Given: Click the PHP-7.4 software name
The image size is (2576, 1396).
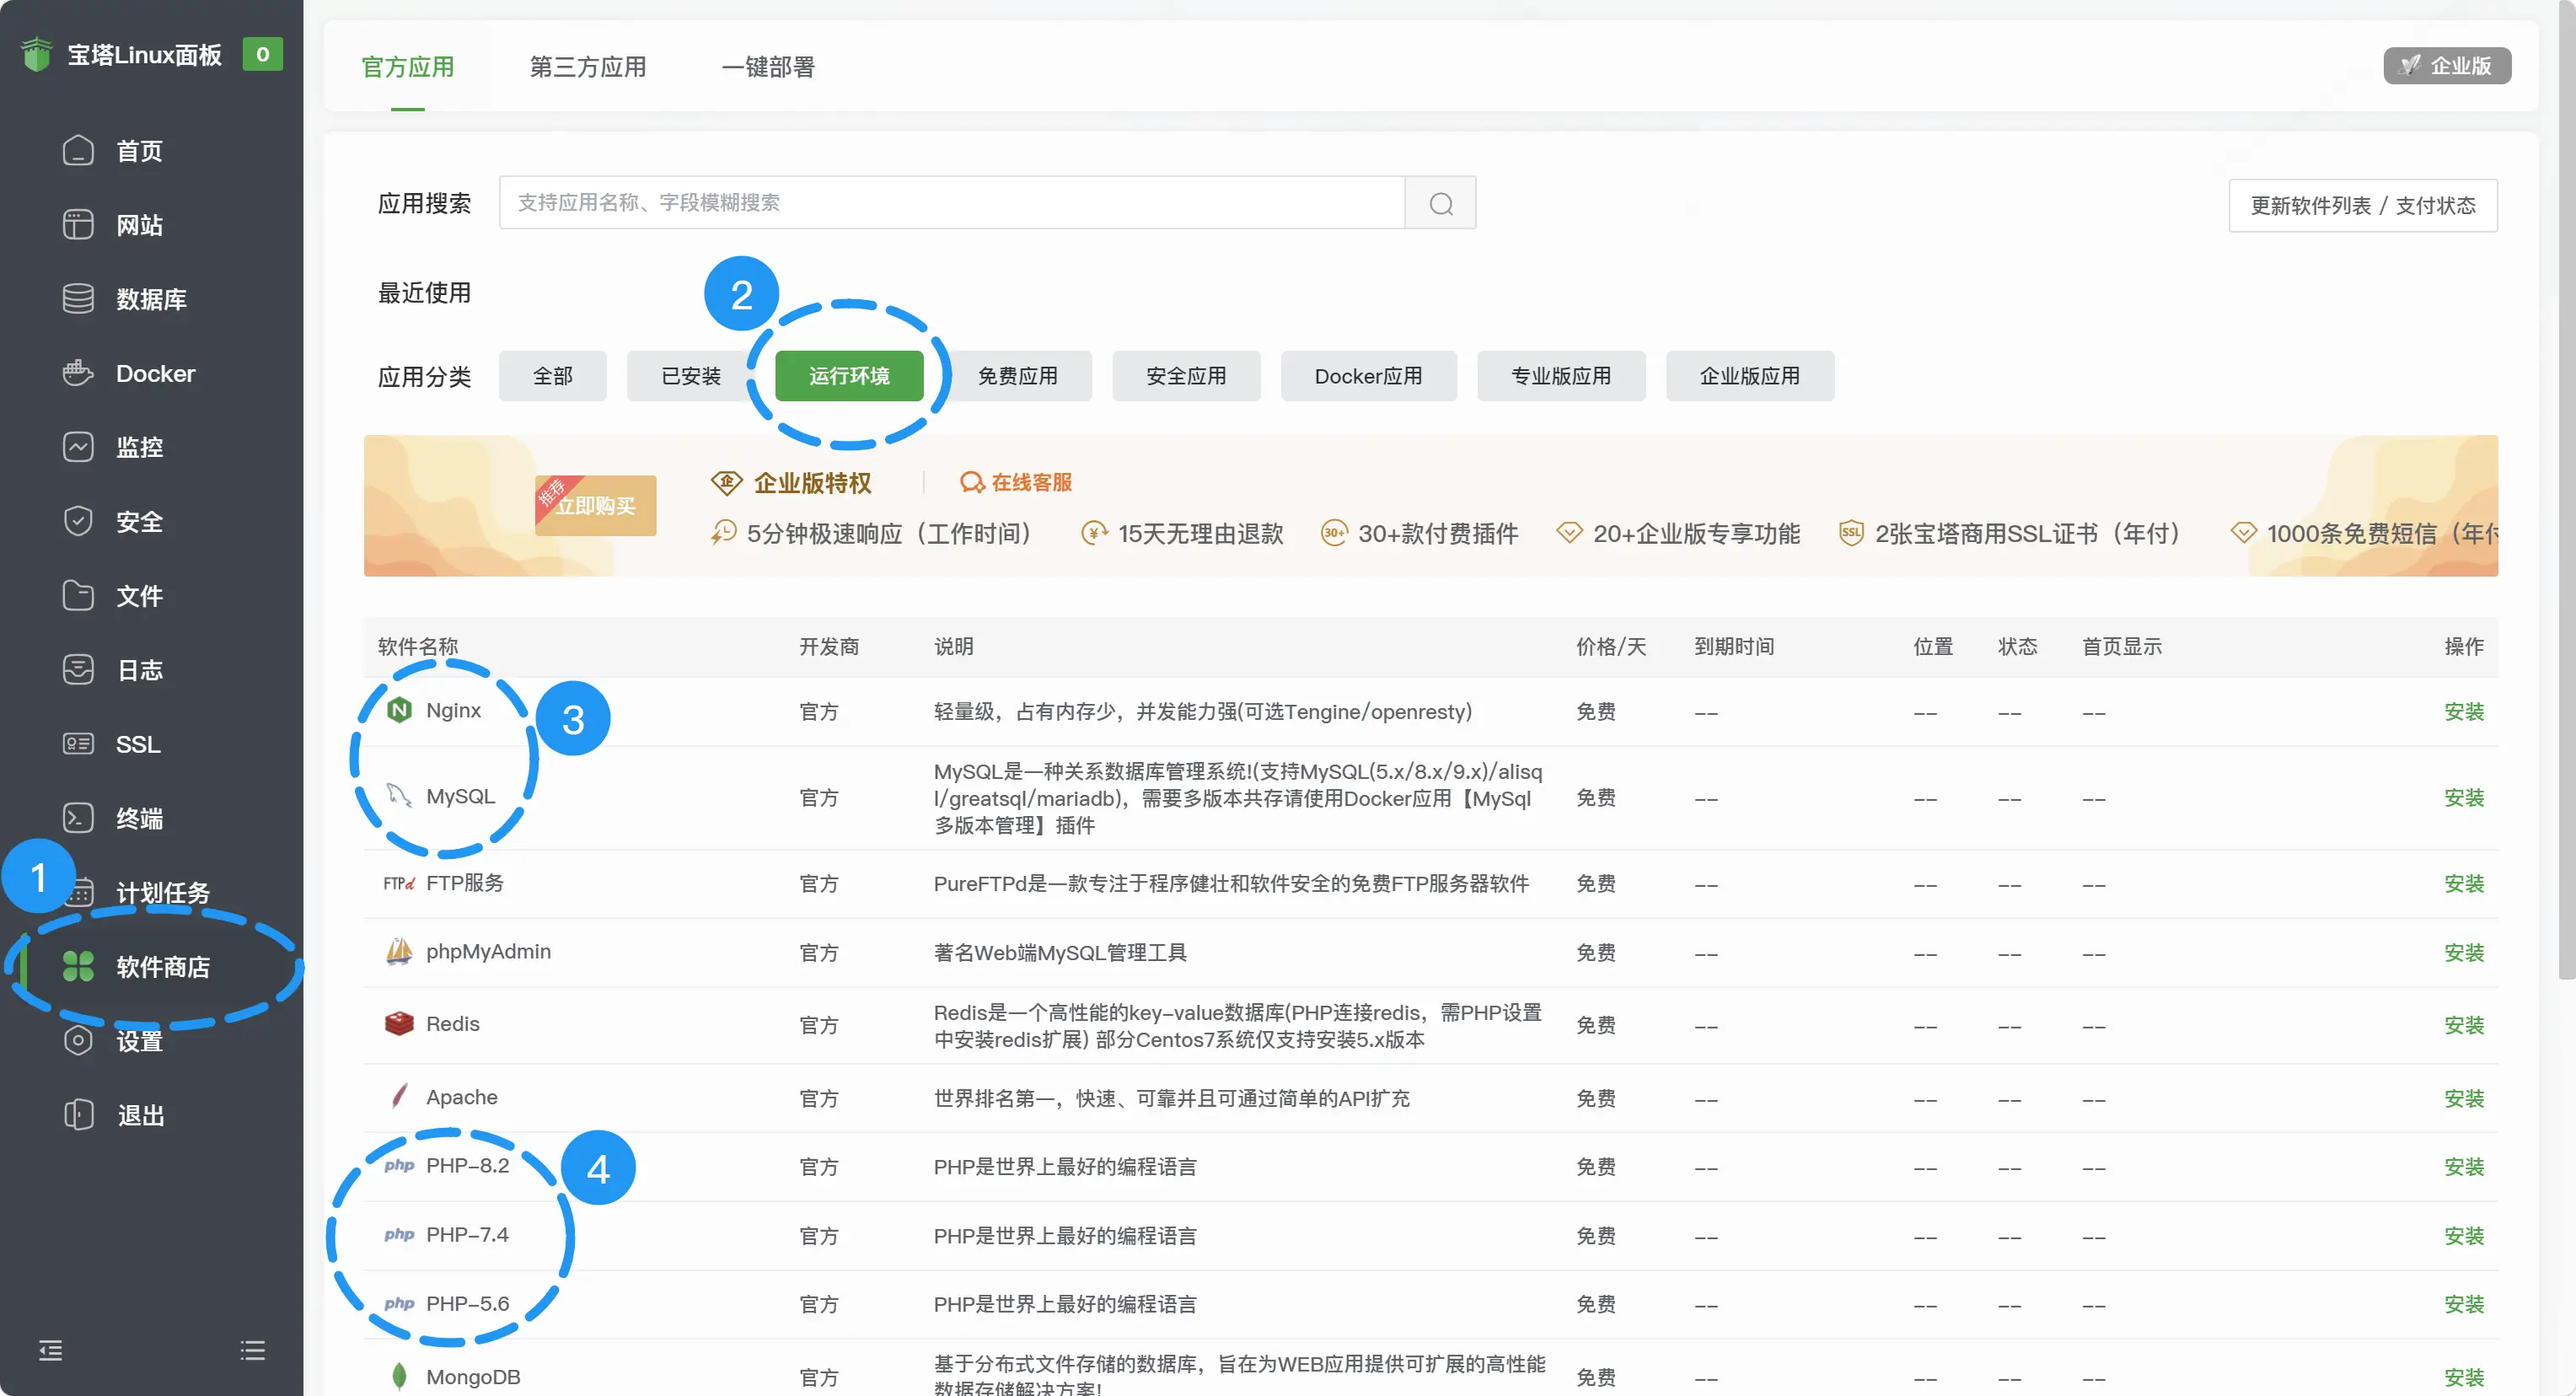Looking at the screenshot, I should pos(467,1235).
